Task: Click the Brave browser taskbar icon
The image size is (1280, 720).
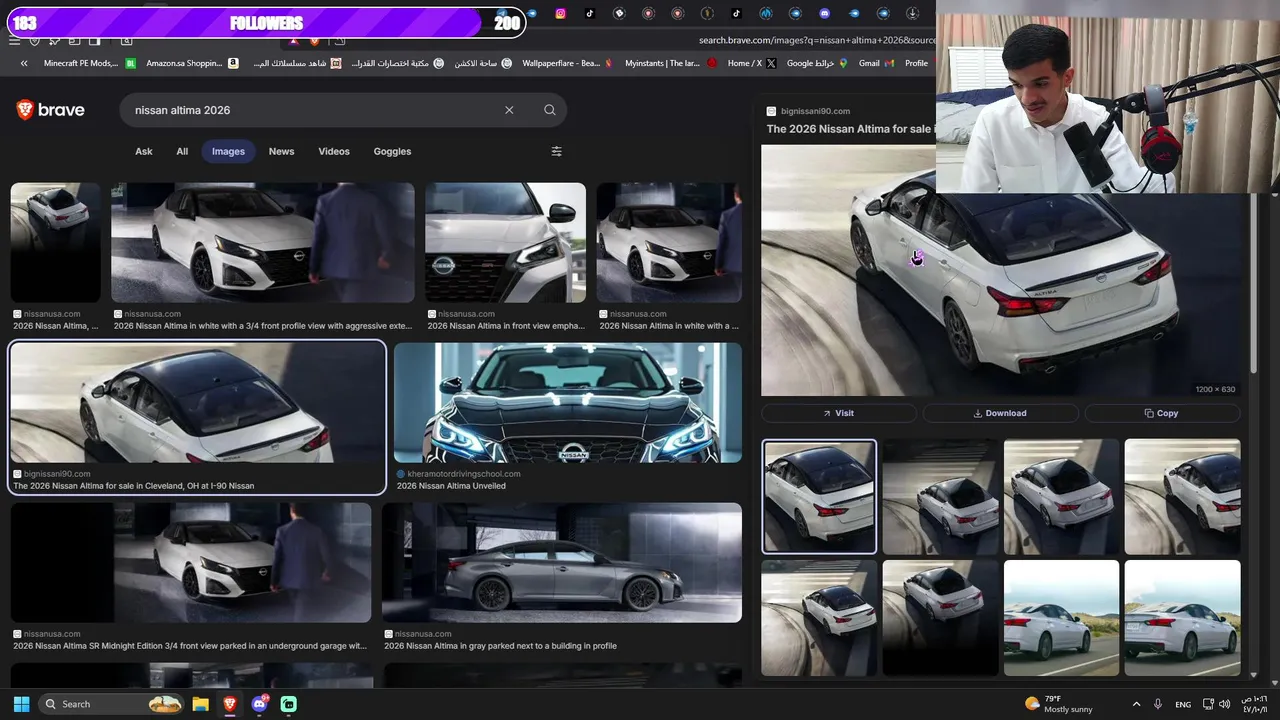Action: point(230,704)
